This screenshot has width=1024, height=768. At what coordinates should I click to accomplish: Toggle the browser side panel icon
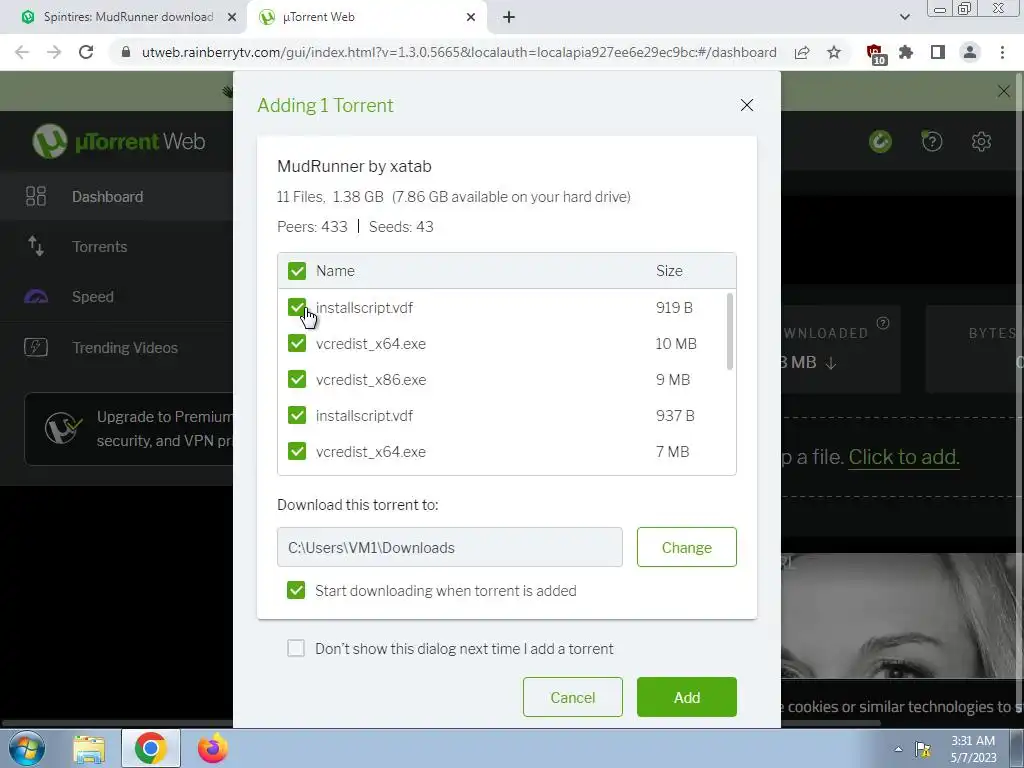(x=938, y=52)
